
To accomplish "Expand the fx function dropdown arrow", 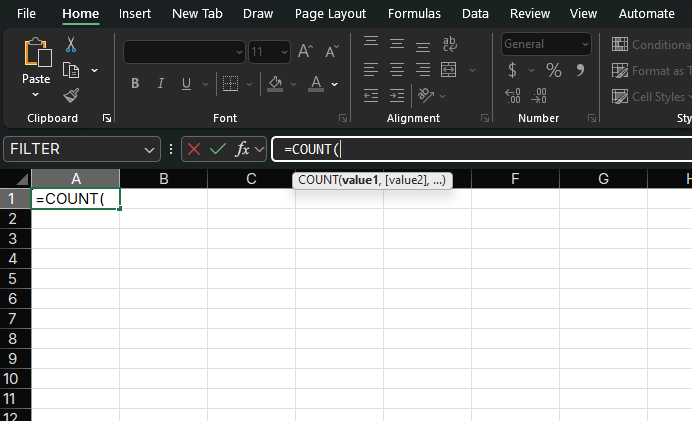I will pyautogui.click(x=260, y=149).
